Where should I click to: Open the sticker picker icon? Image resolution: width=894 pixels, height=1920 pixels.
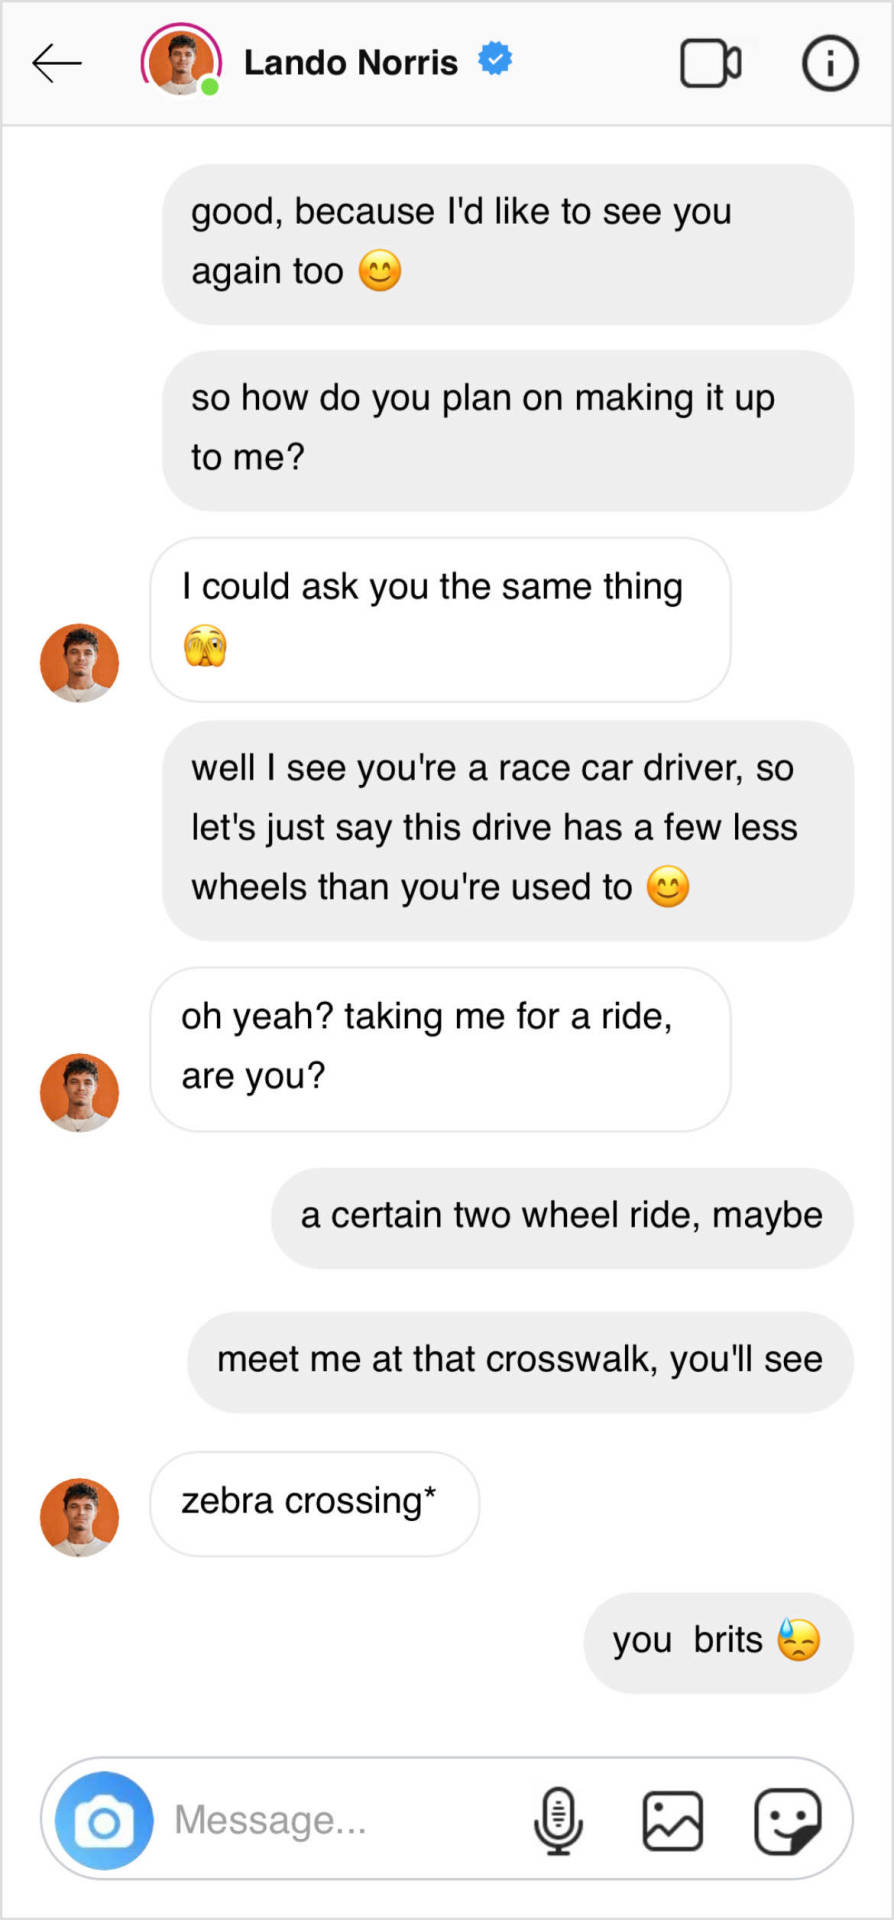point(788,1820)
